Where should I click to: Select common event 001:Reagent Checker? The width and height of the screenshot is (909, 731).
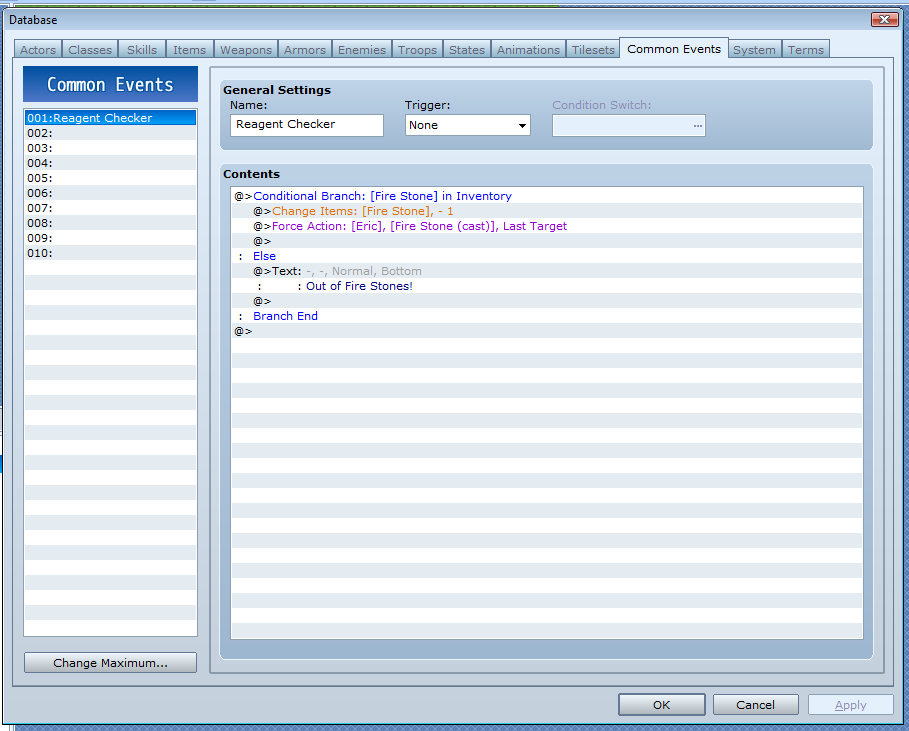click(110, 118)
